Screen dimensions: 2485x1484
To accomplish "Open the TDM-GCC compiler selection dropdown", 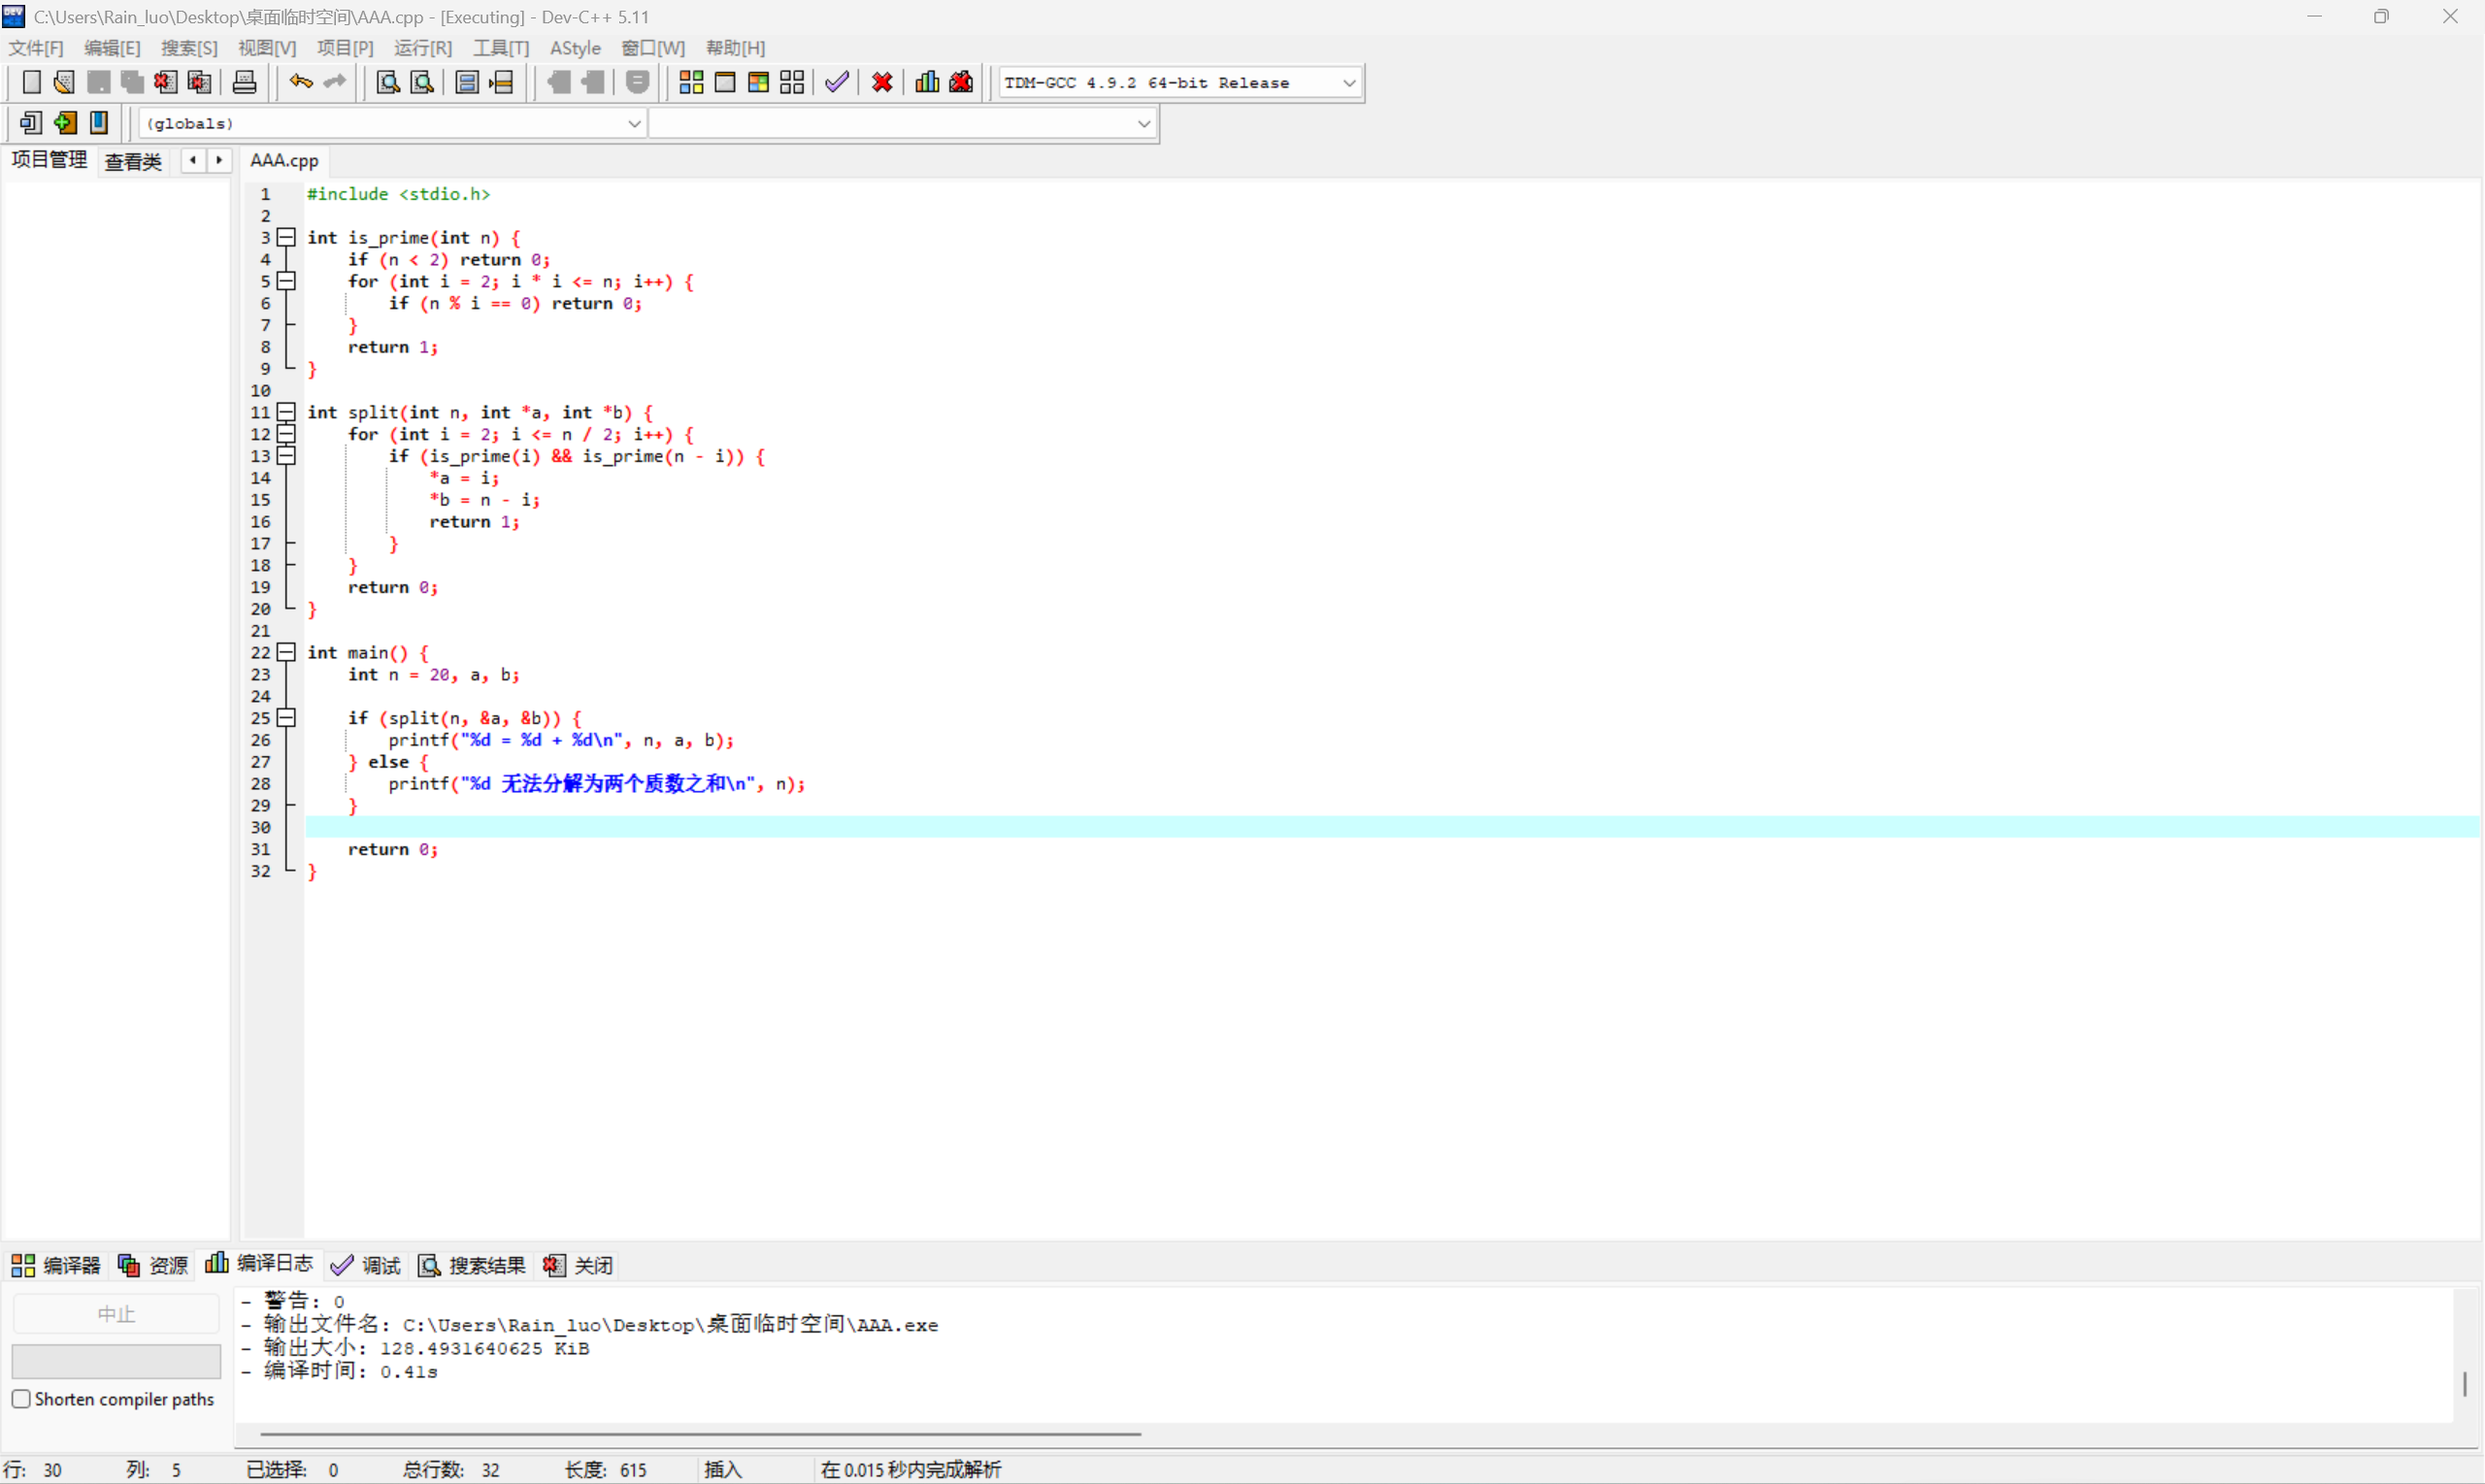I will [1349, 83].
